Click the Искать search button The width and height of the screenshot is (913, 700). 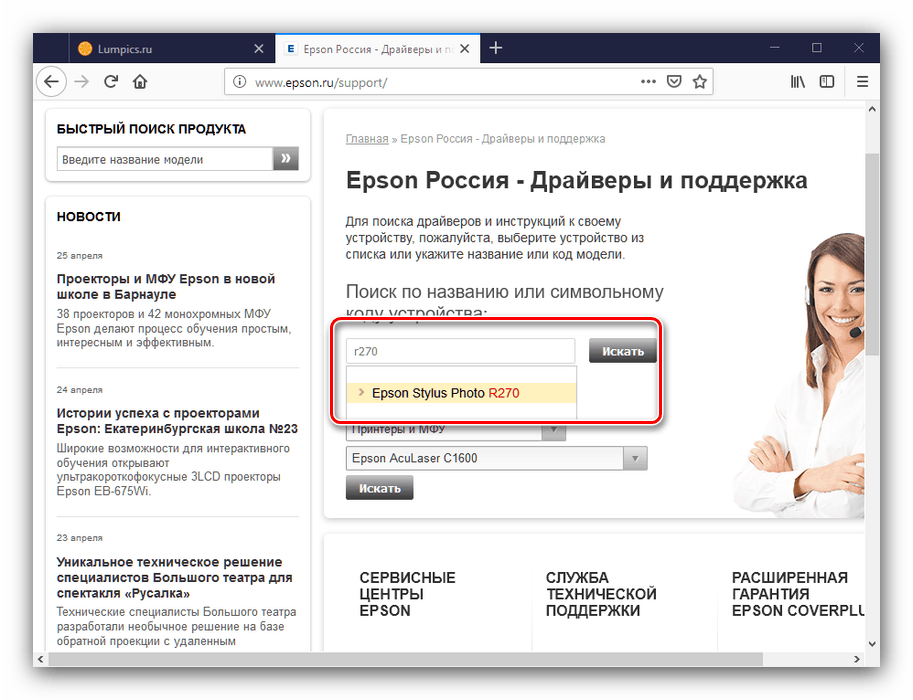coord(622,350)
